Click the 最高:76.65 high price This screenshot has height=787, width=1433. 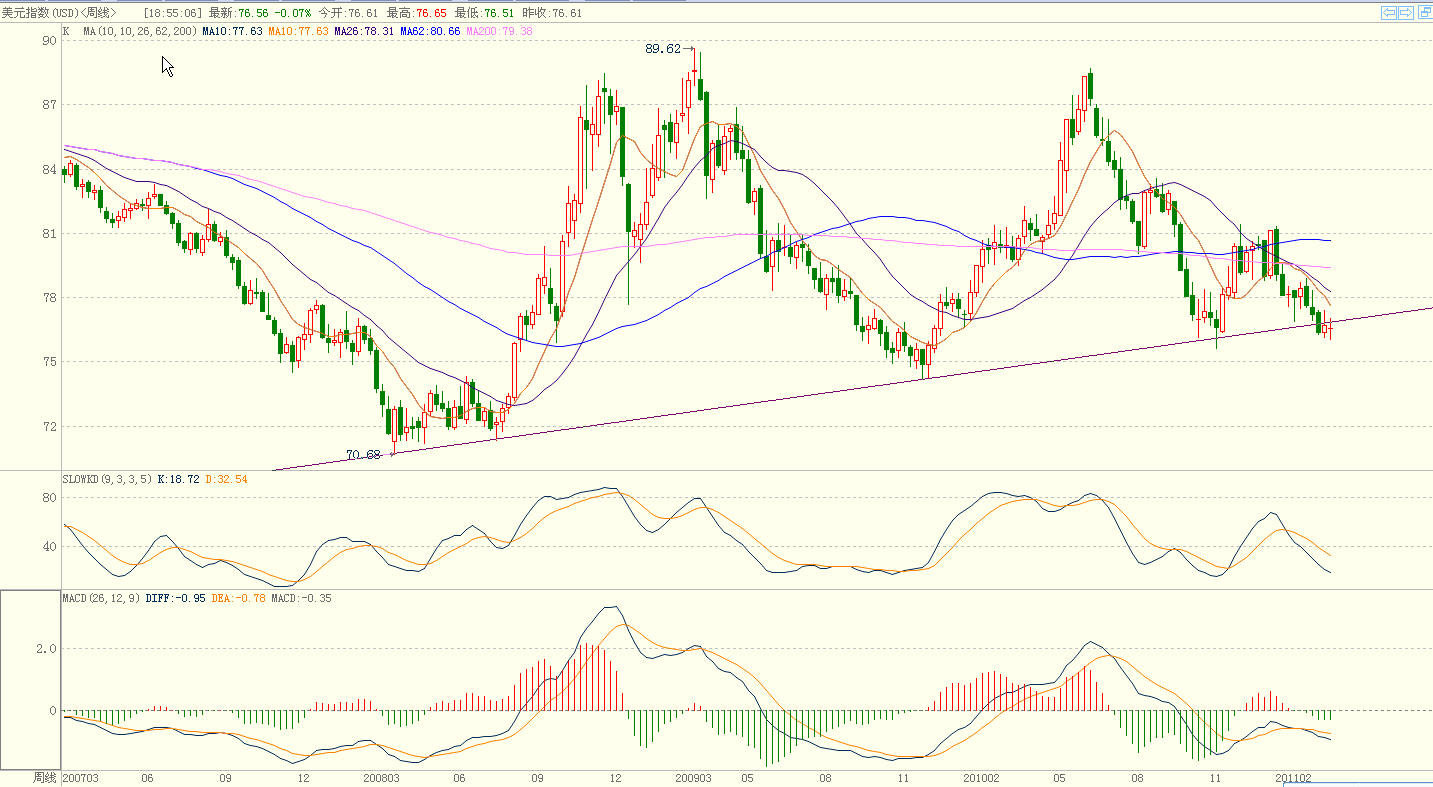click(416, 13)
